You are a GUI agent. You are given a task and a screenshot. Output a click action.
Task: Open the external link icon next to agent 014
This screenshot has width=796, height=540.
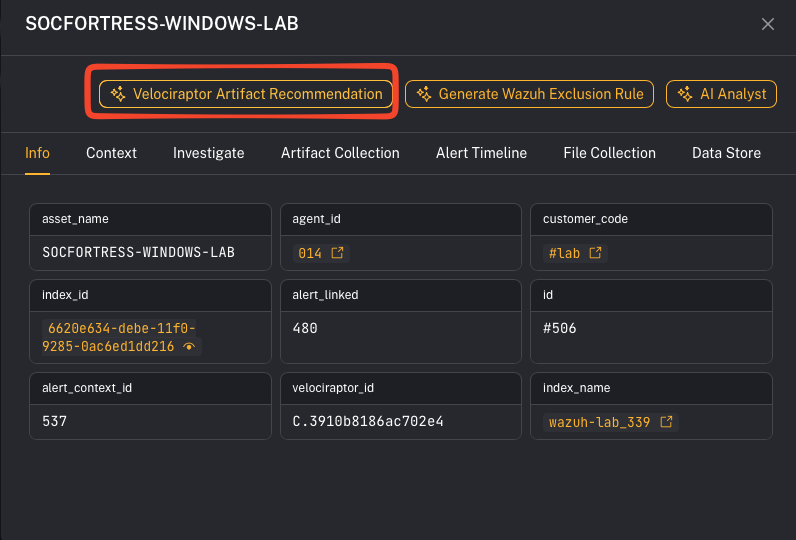pos(337,253)
